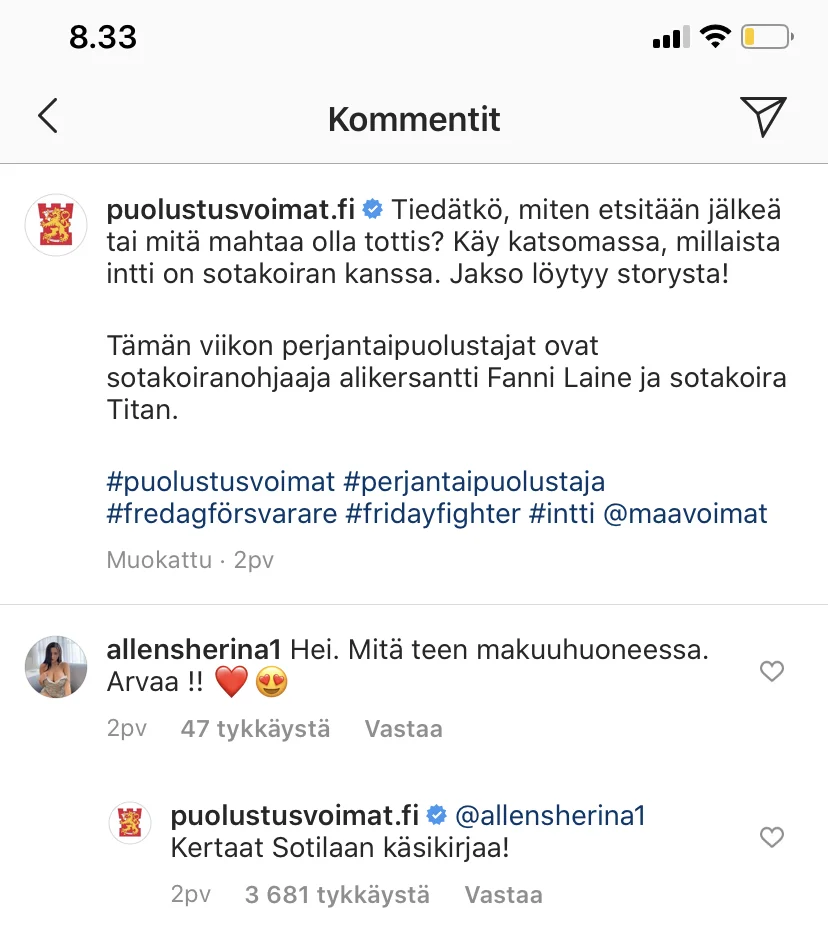Open puolustusvoimat.fi profile picture in the caption
Image resolution: width=828 pixels, height=943 pixels.
[56, 224]
